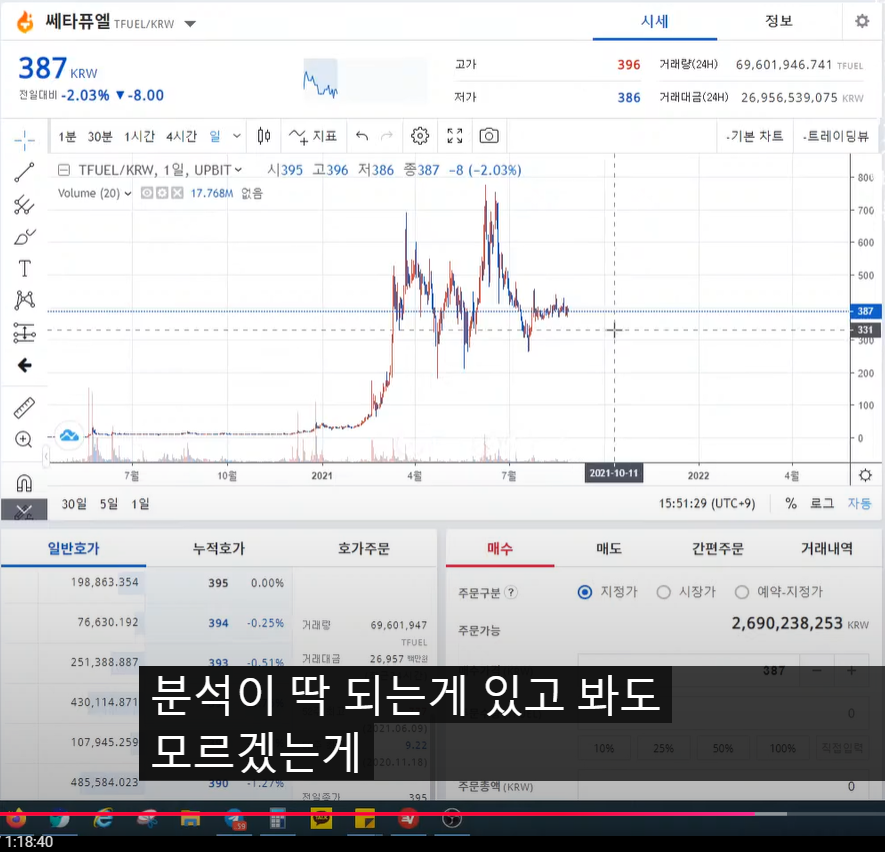Open KakaoTalk from the taskbar
885x852 pixels.
click(x=321, y=819)
